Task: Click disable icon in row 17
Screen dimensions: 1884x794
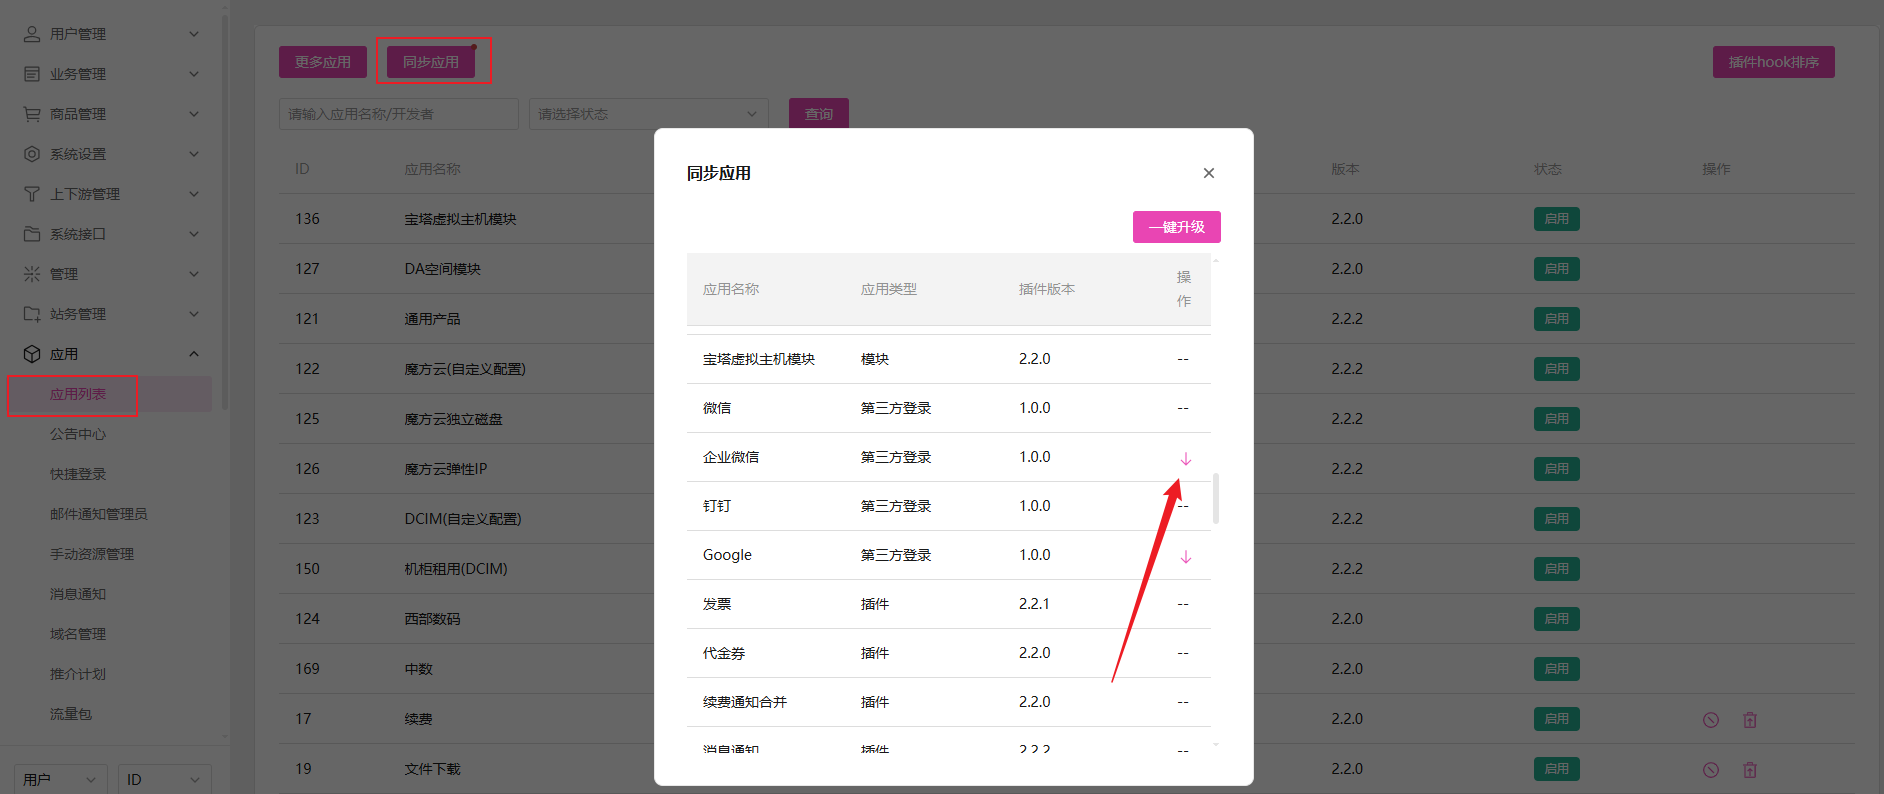Action: [x=1710, y=720]
